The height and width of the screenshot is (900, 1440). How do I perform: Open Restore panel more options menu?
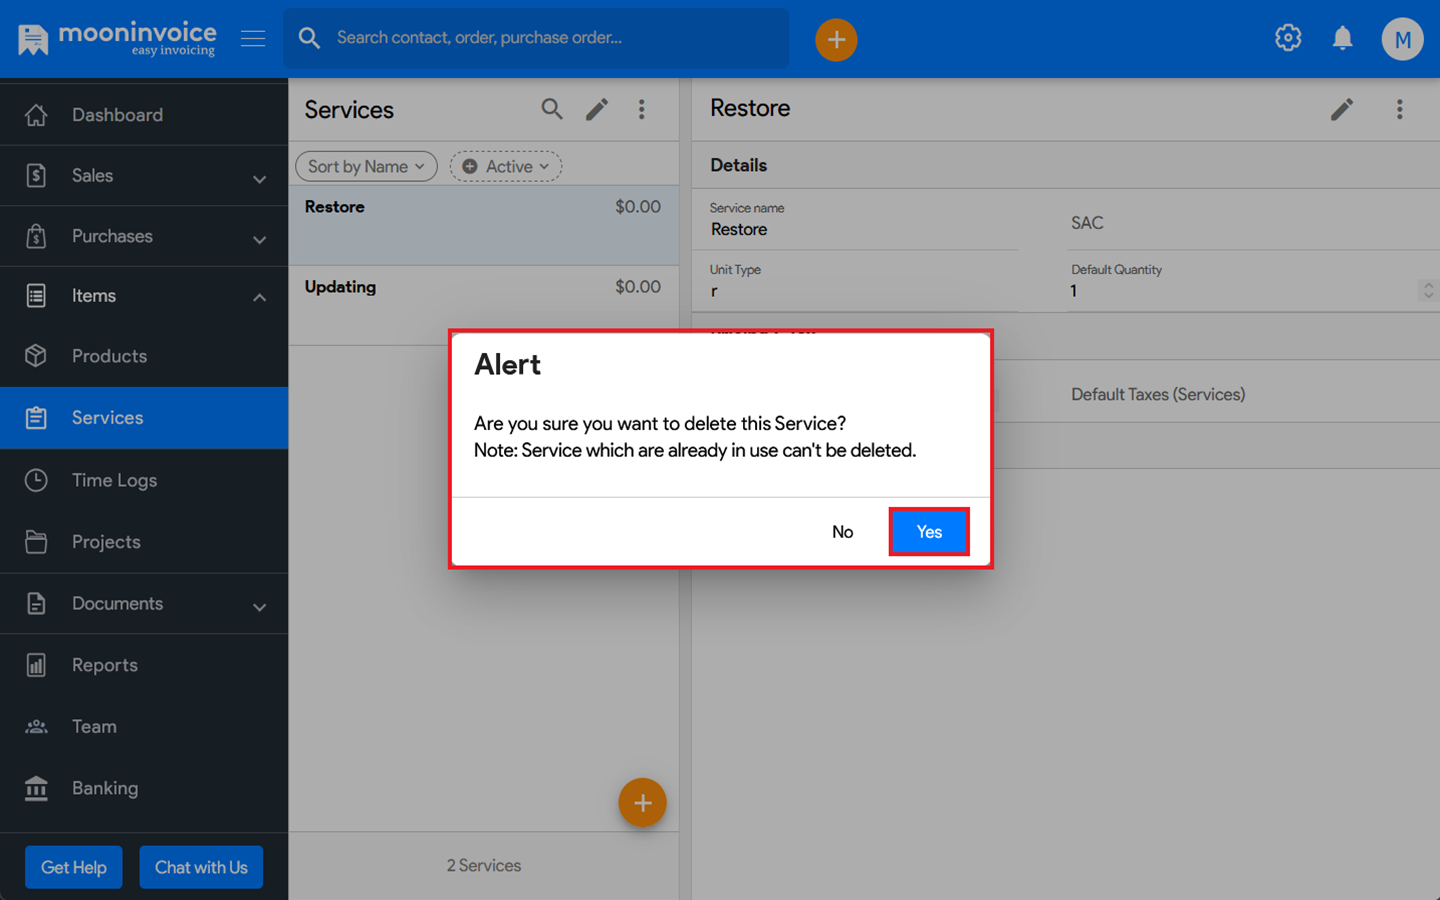tap(1399, 109)
